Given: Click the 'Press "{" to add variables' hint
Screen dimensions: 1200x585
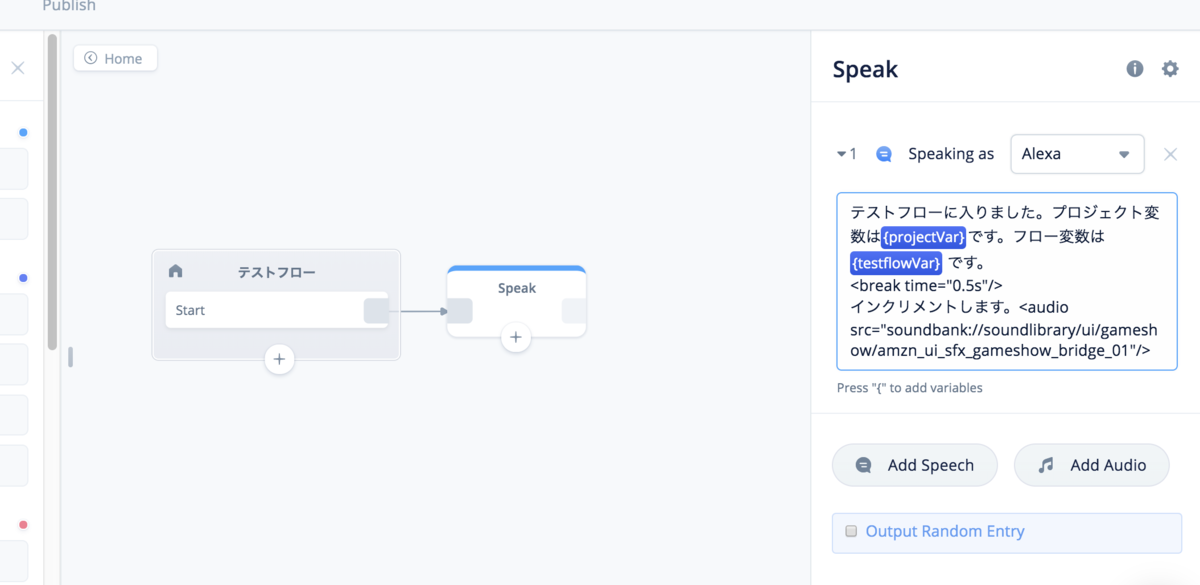Looking at the screenshot, I should pyautogui.click(x=909, y=387).
